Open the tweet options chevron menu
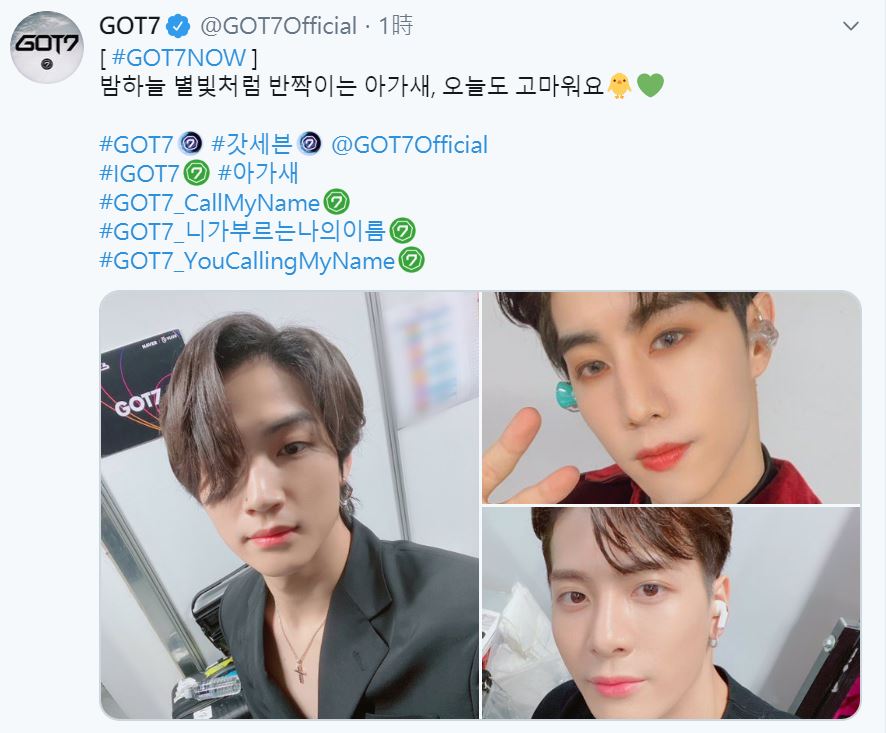This screenshot has width=886, height=733. point(850,26)
